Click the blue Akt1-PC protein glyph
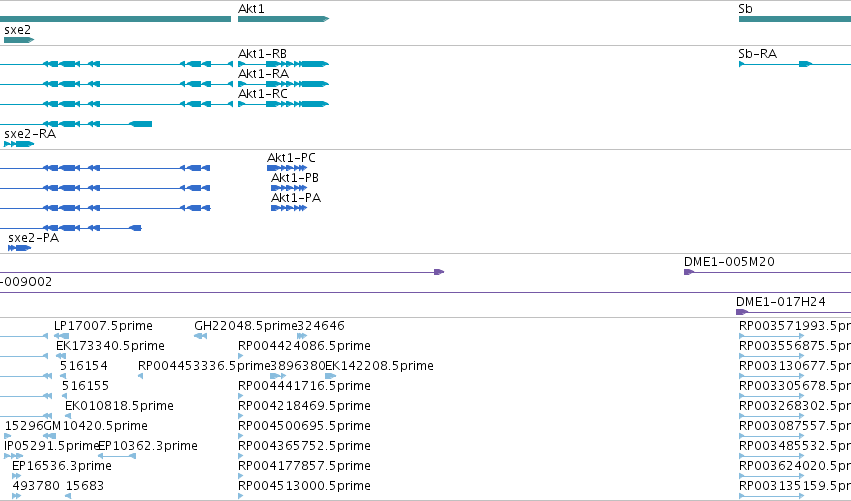 coord(287,168)
